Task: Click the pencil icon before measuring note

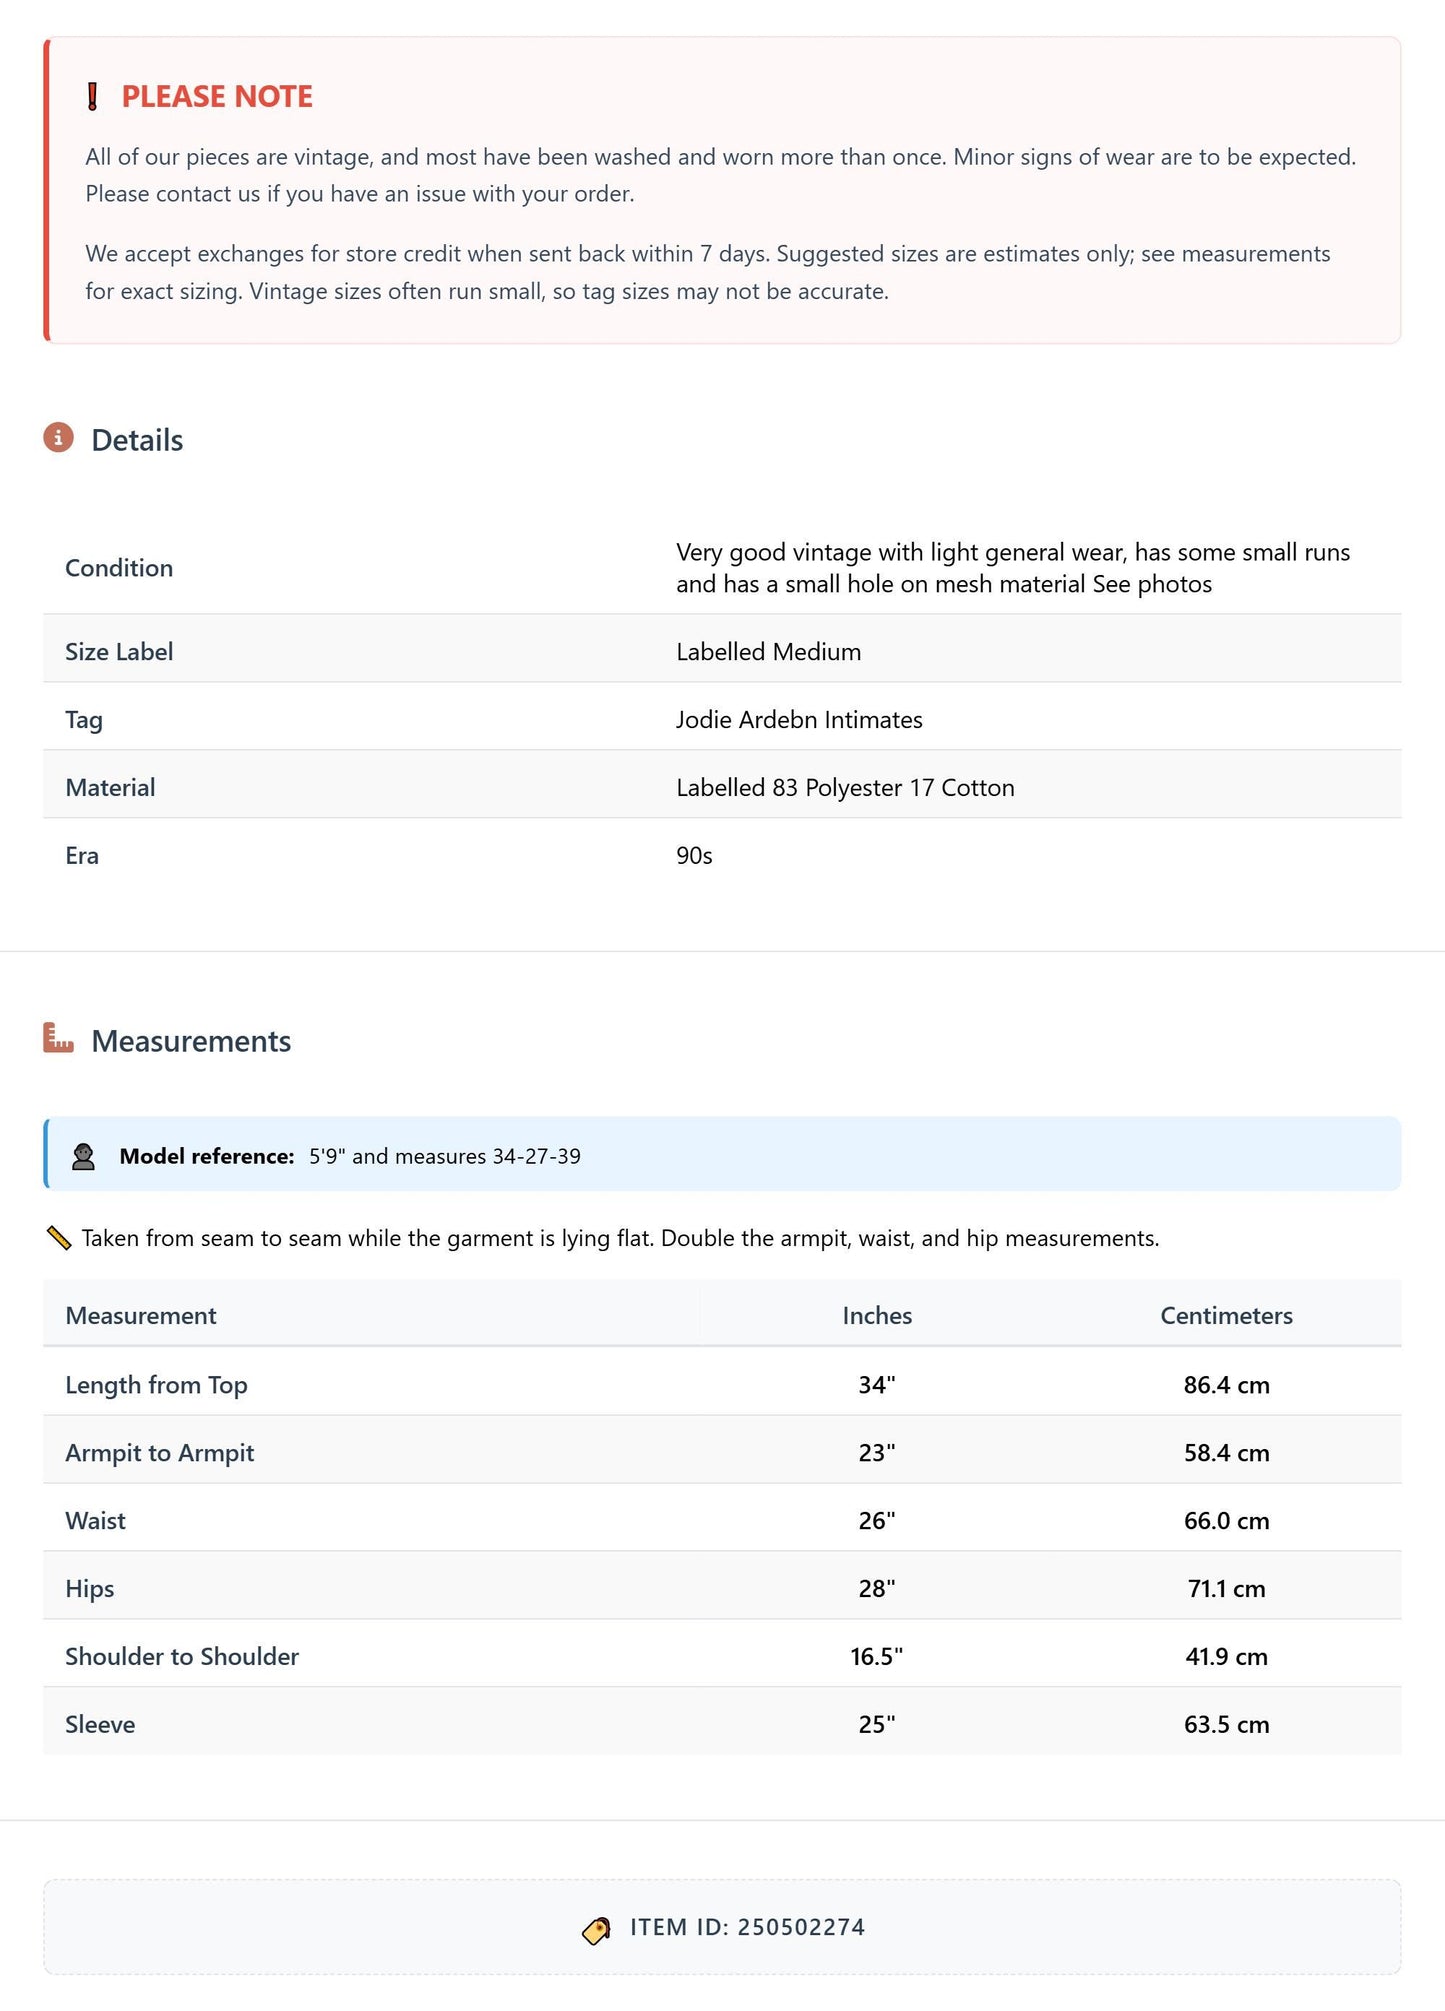Action: [x=59, y=1238]
